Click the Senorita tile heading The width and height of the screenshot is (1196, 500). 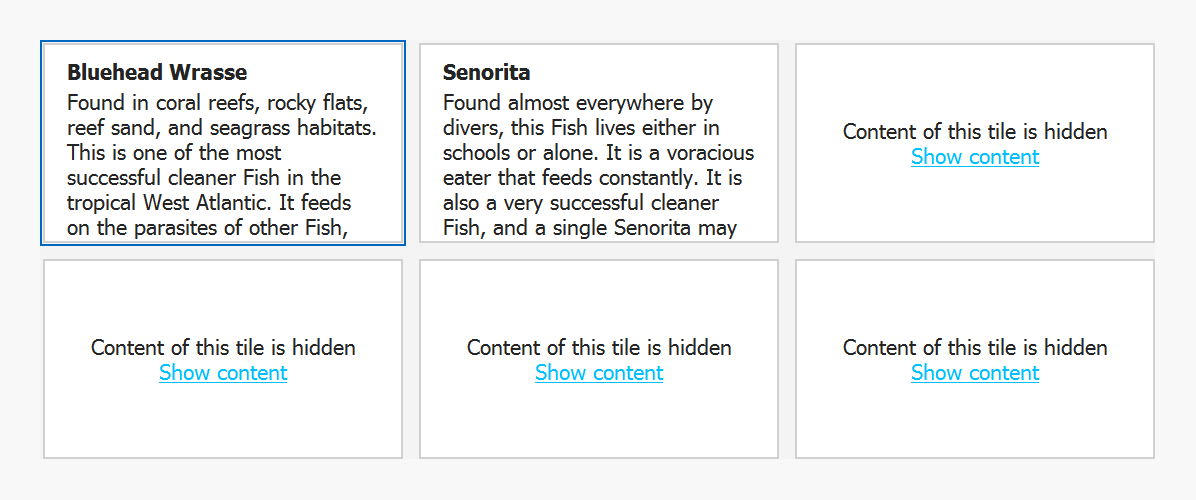486,73
